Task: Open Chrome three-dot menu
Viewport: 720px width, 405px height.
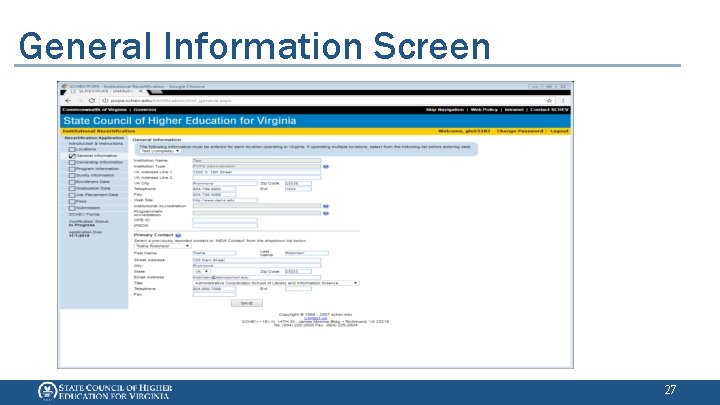Action: (563, 101)
